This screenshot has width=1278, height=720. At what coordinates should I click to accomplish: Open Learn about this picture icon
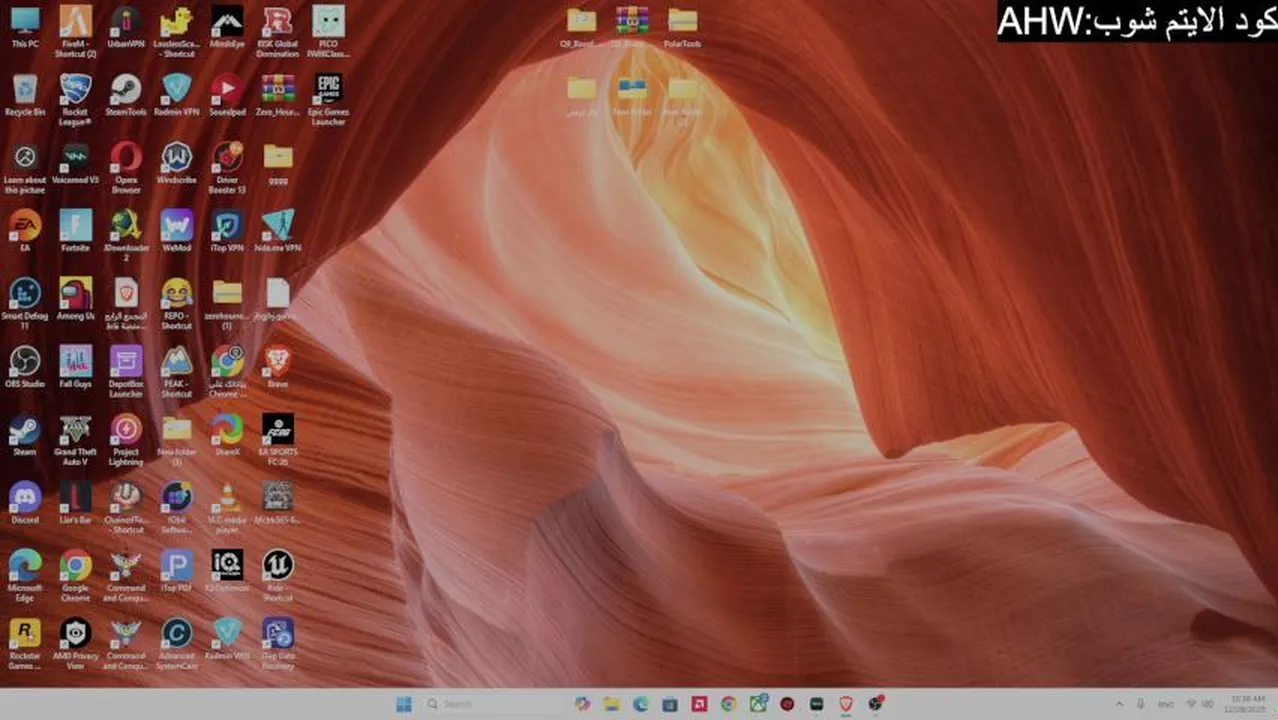(25, 167)
